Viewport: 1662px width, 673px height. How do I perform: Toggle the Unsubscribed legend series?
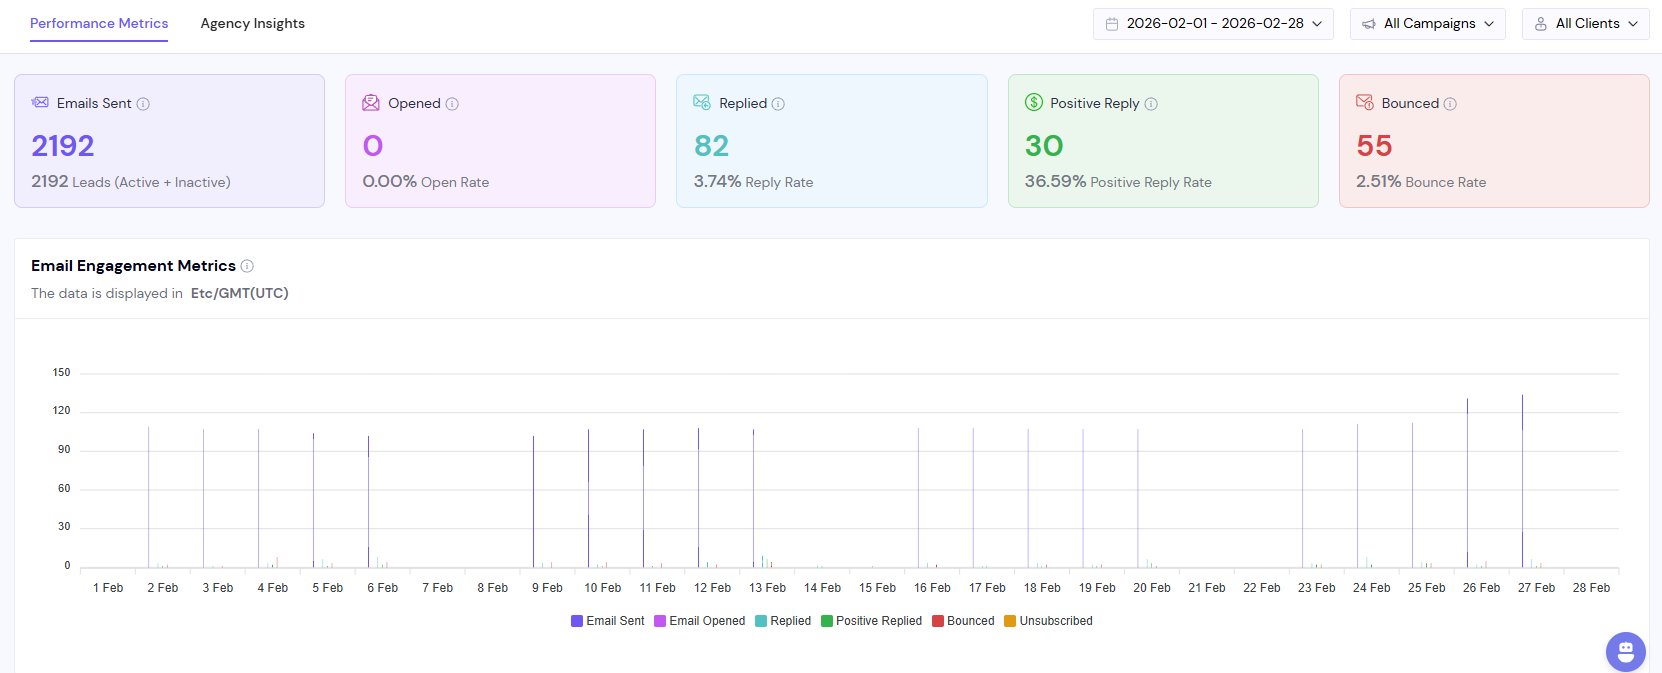(1048, 621)
